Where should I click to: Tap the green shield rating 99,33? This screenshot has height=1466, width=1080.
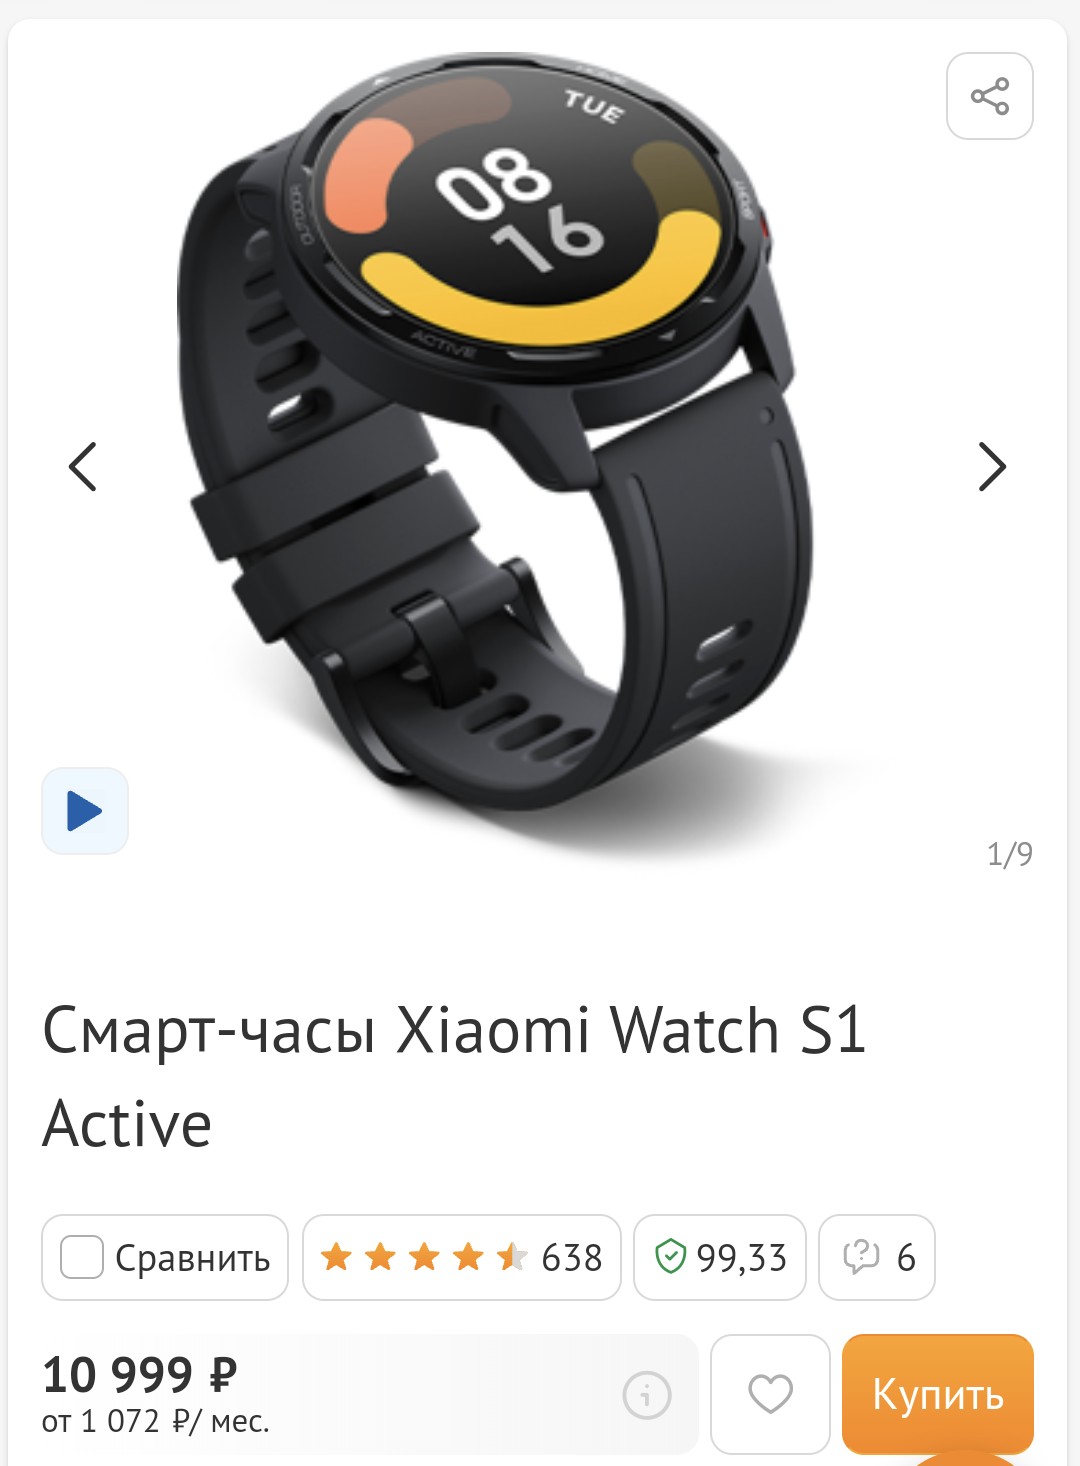pyautogui.click(x=720, y=1257)
